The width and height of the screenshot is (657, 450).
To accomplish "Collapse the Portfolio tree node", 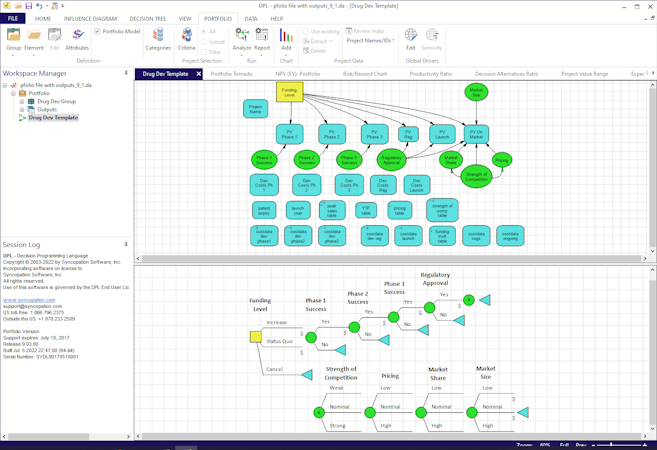I will point(13,93).
